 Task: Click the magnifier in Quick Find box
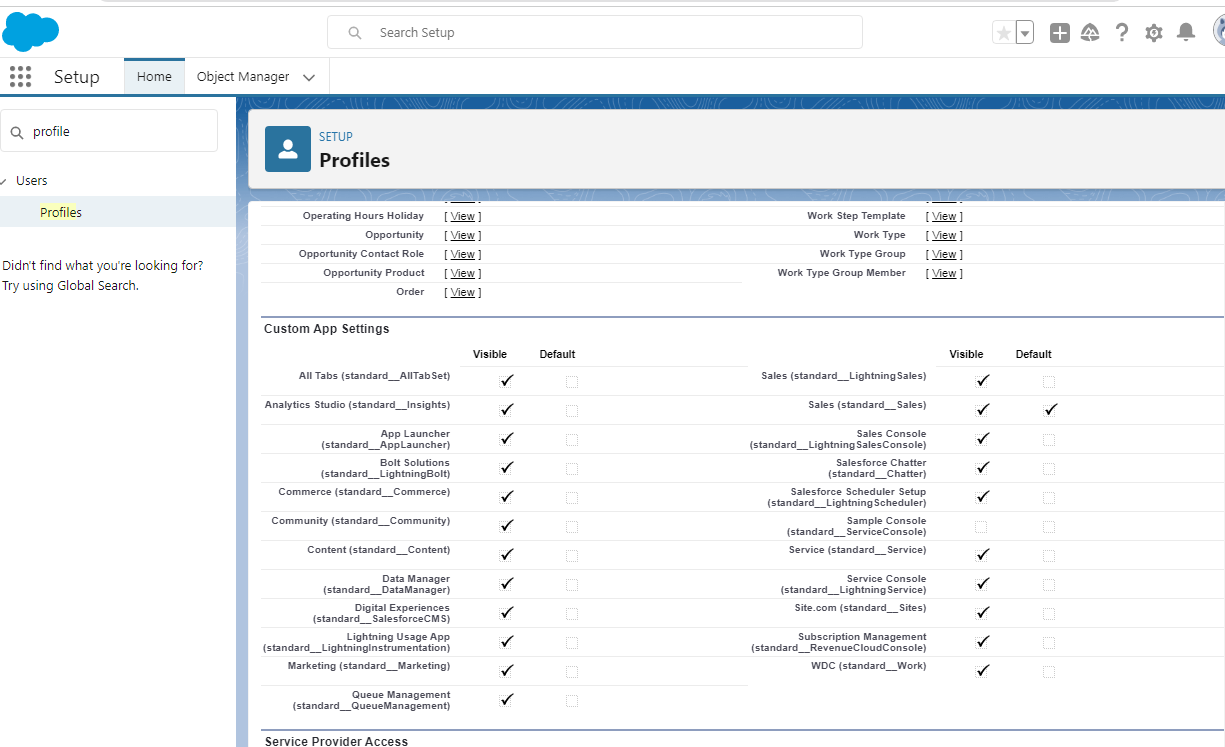17,132
